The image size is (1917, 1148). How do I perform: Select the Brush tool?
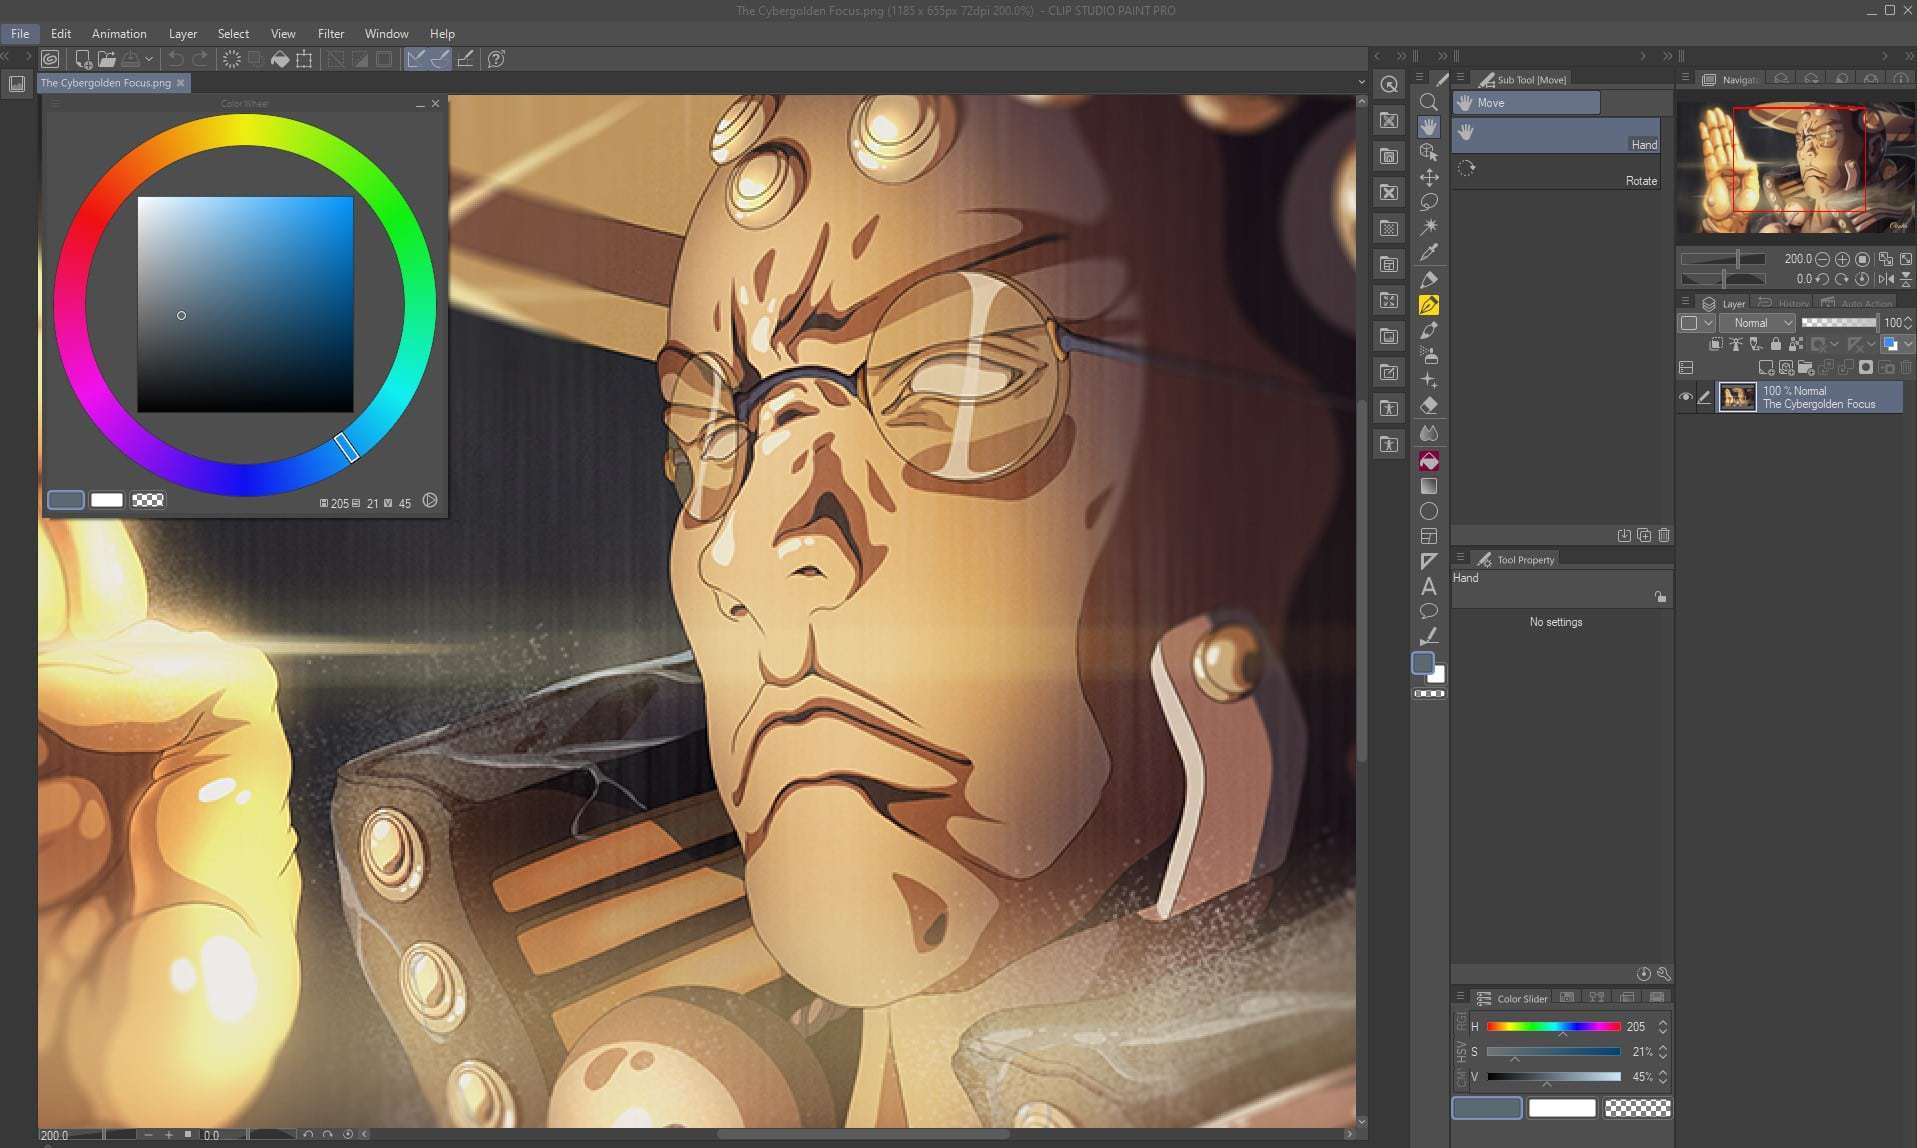tap(1428, 330)
